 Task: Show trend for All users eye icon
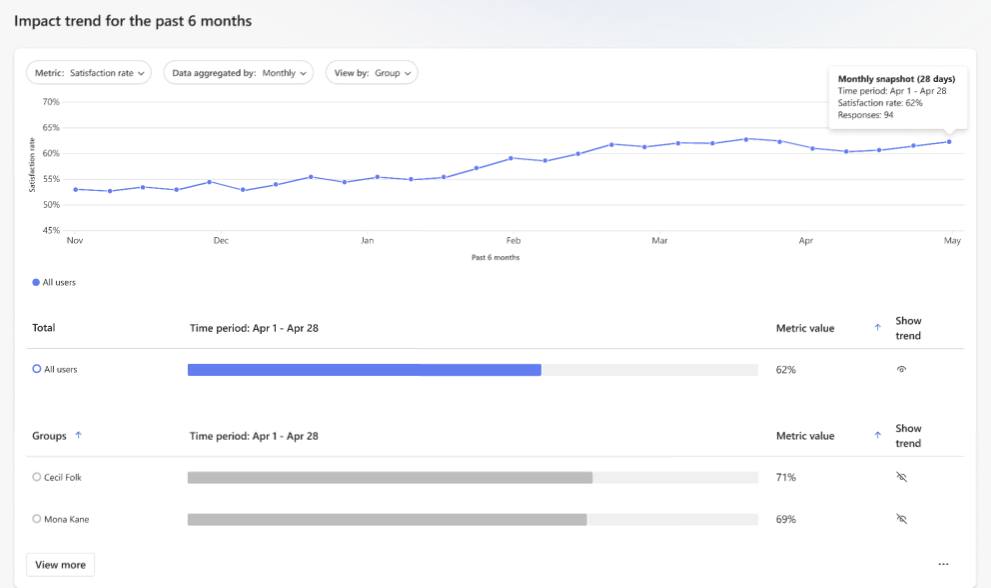(901, 370)
